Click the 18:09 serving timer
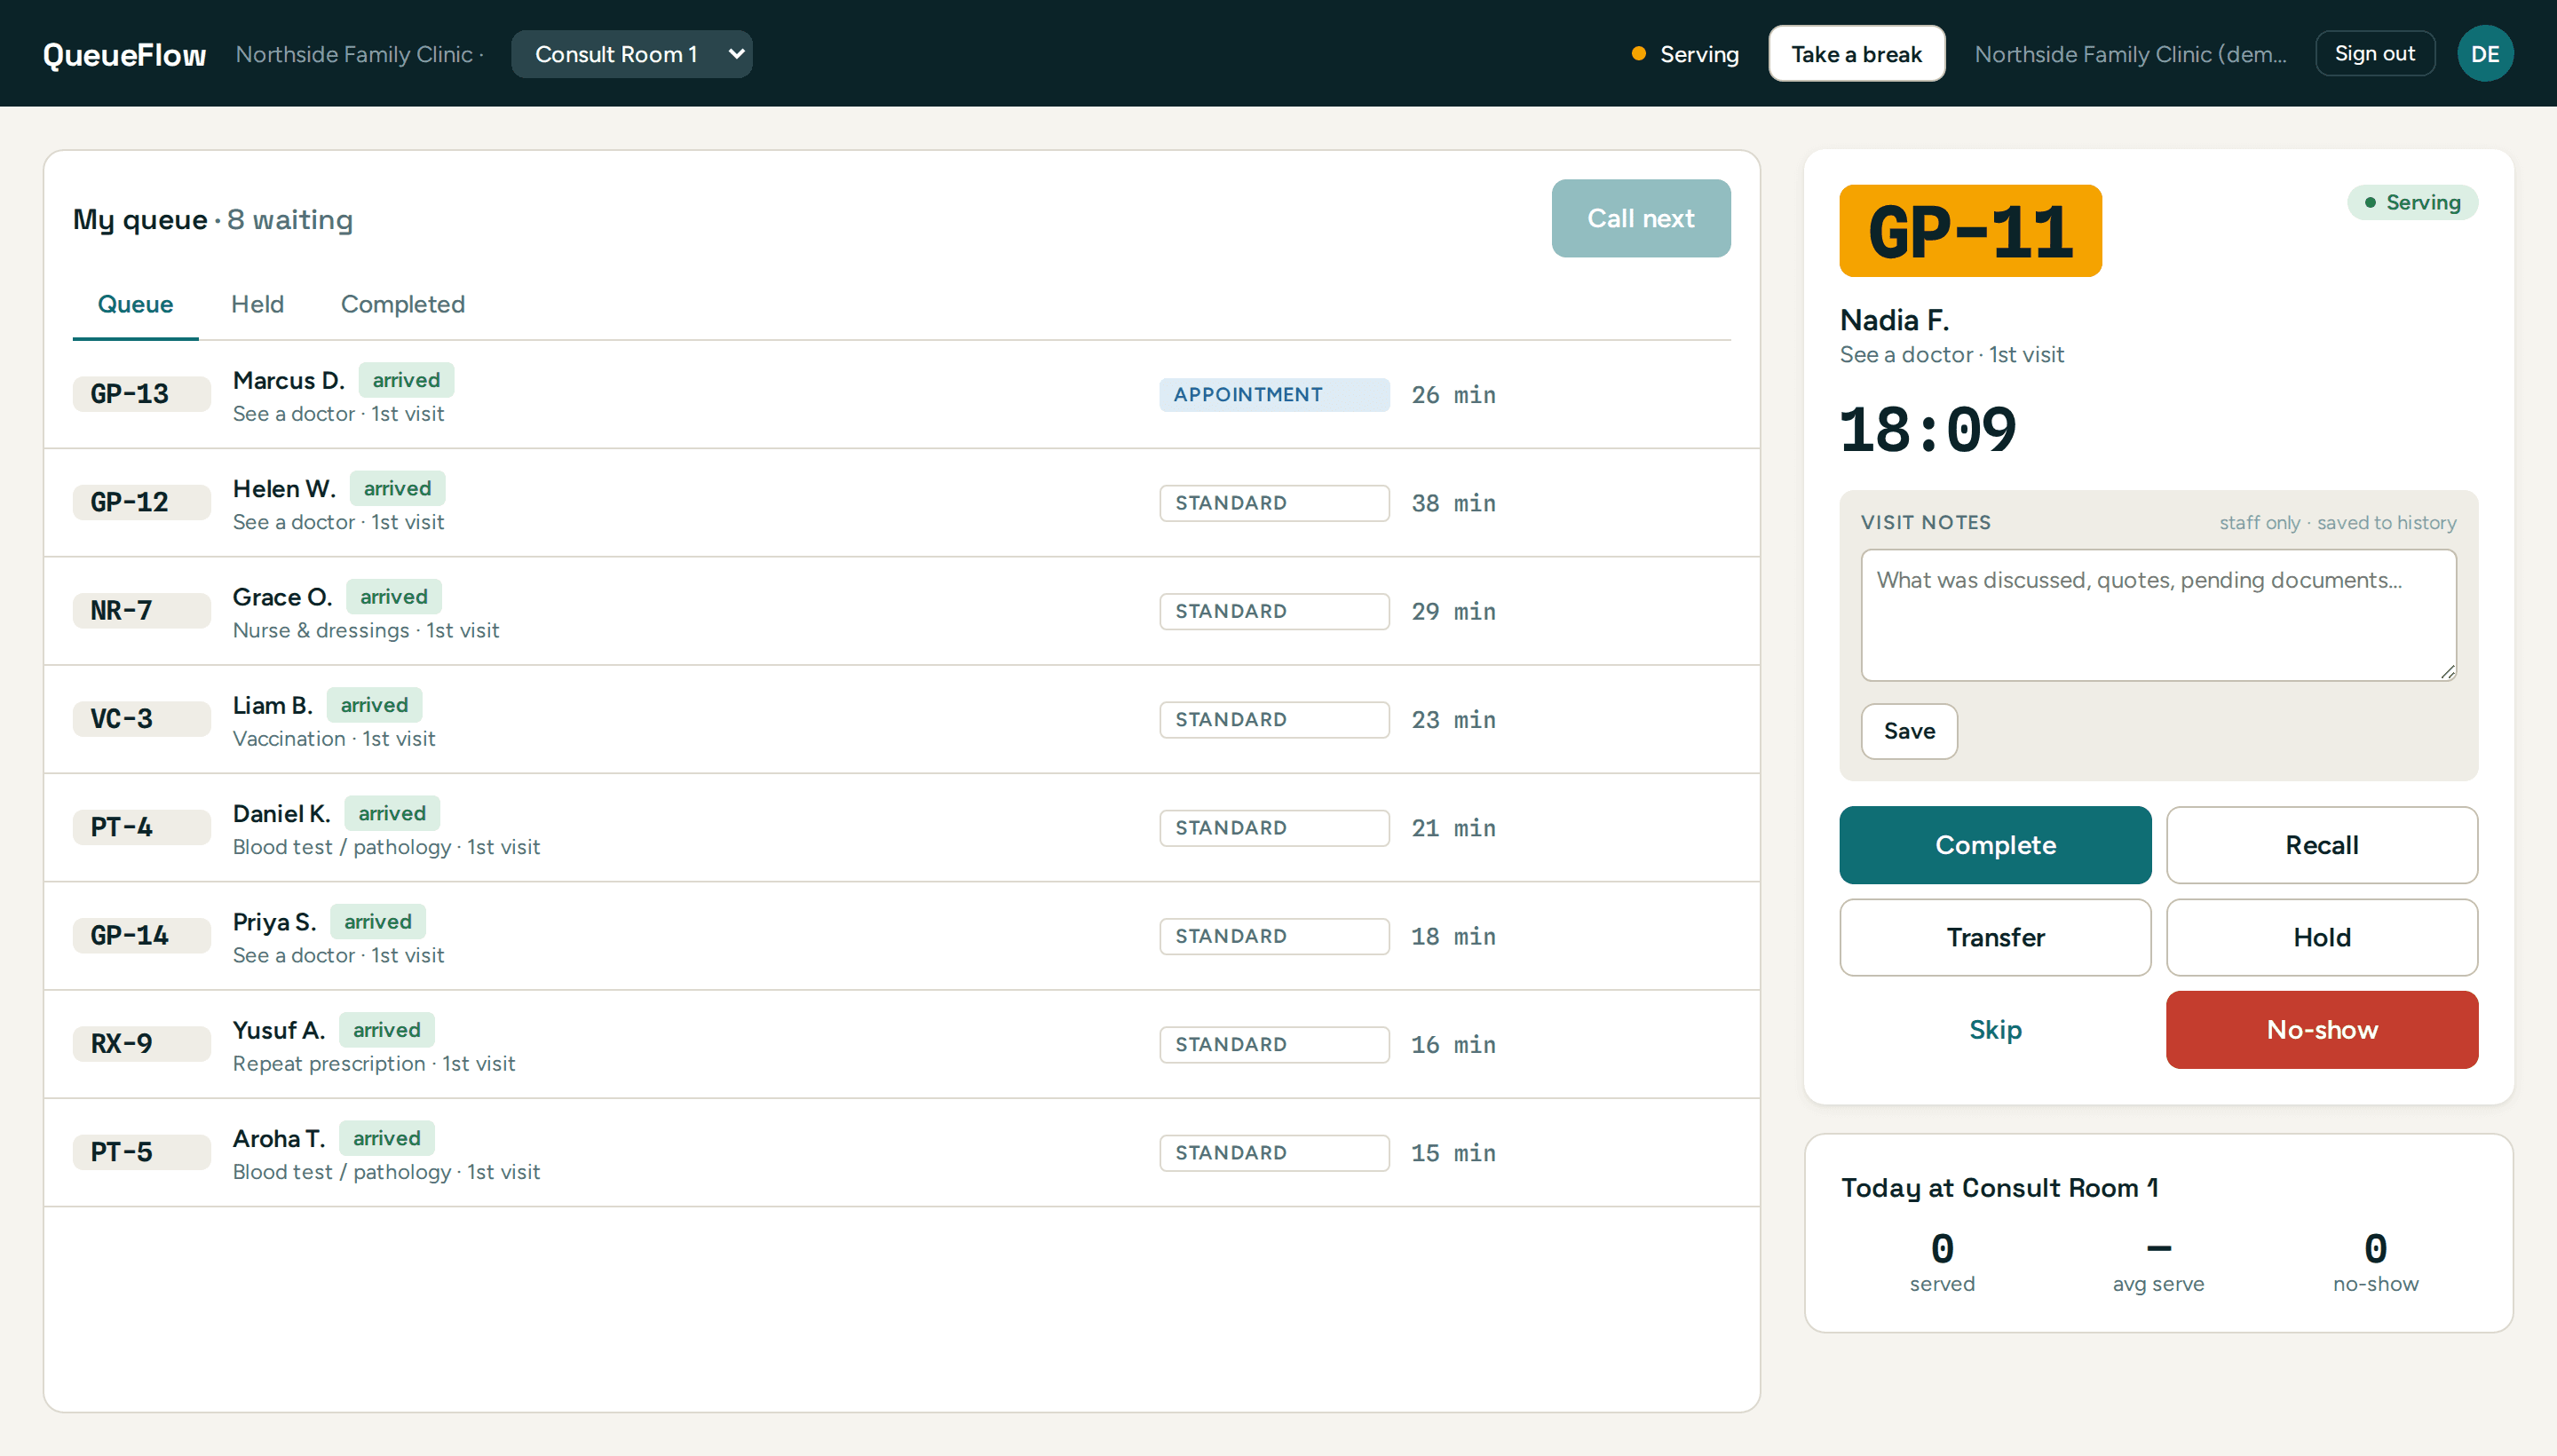The width and height of the screenshot is (2557, 1456). click(1927, 430)
